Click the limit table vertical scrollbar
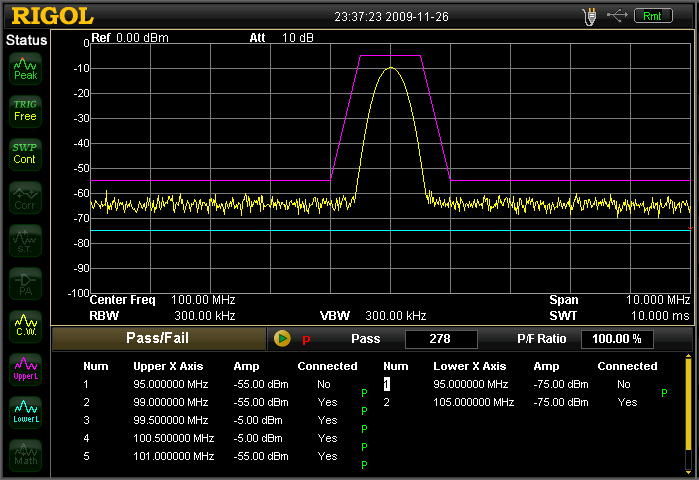This screenshot has width=699, height=480. tap(689, 414)
